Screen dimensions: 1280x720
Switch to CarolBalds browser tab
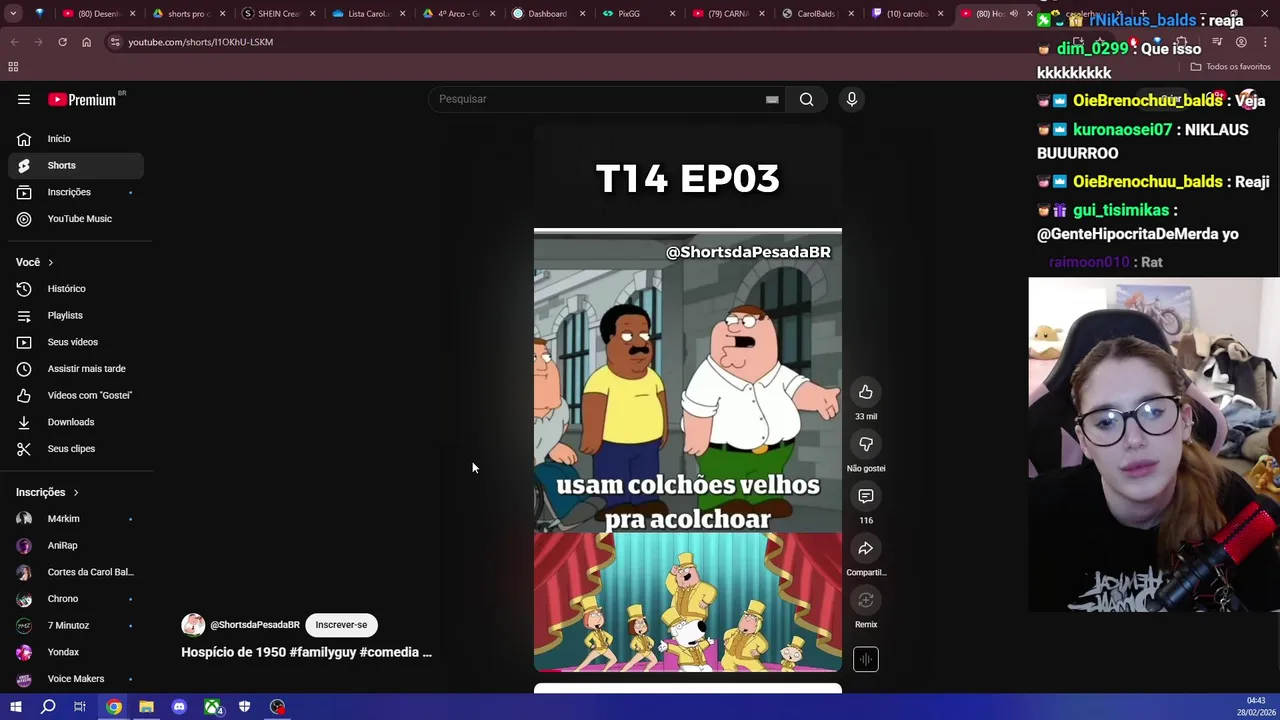click(x=815, y=14)
